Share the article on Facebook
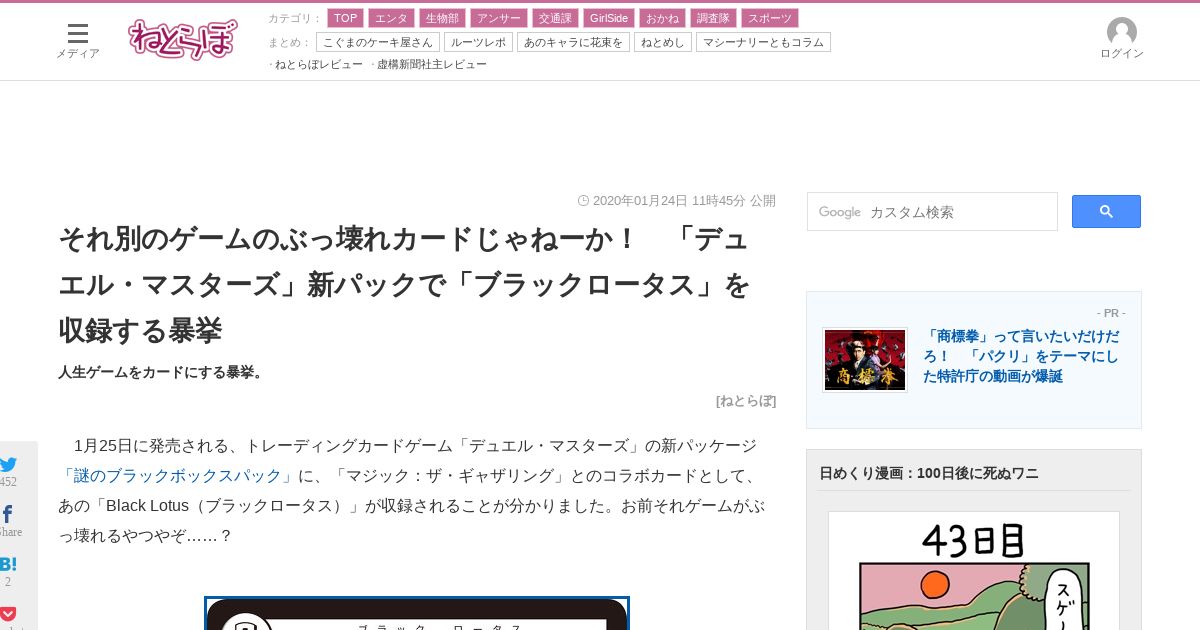 click(7, 514)
